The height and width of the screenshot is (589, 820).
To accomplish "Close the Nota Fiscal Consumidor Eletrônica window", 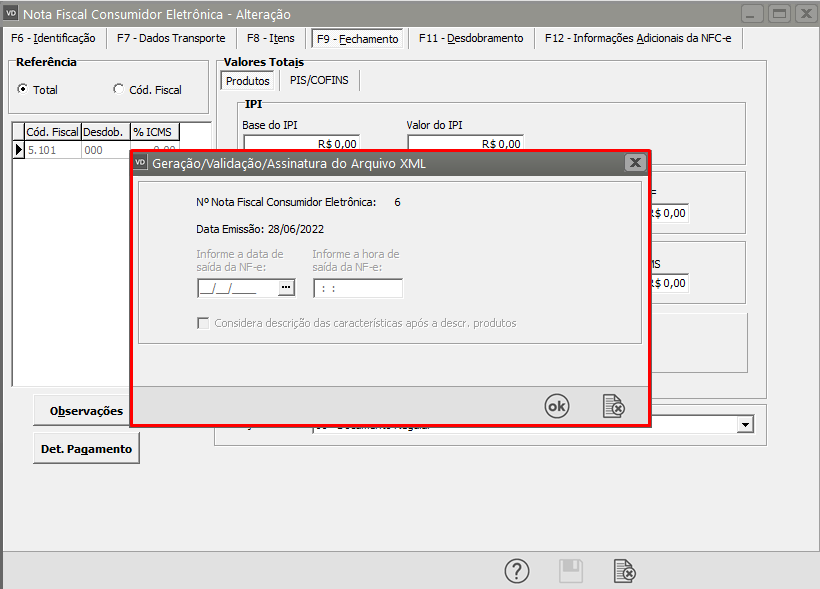I will pyautogui.click(x=806, y=14).
